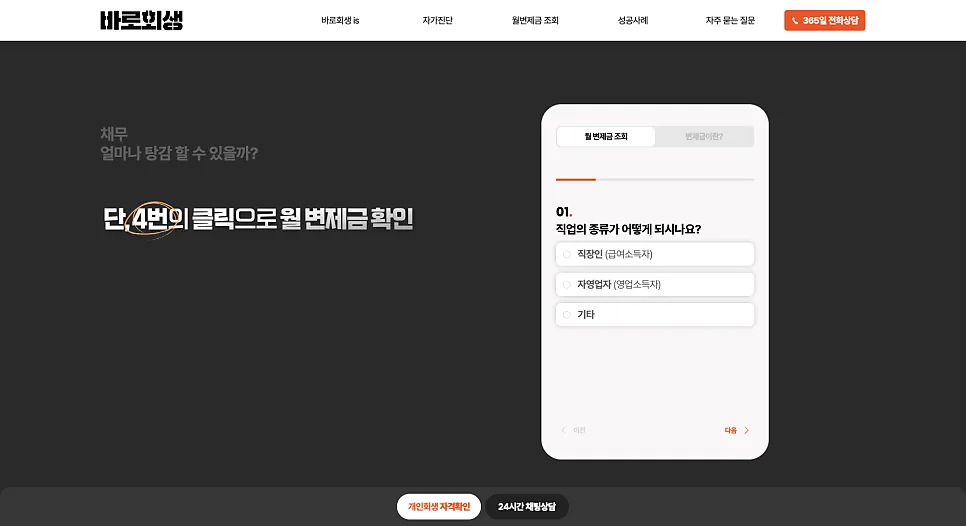Click the phone icon in 365일 전화상담
Screen dimensions: 966x526
[795, 20]
